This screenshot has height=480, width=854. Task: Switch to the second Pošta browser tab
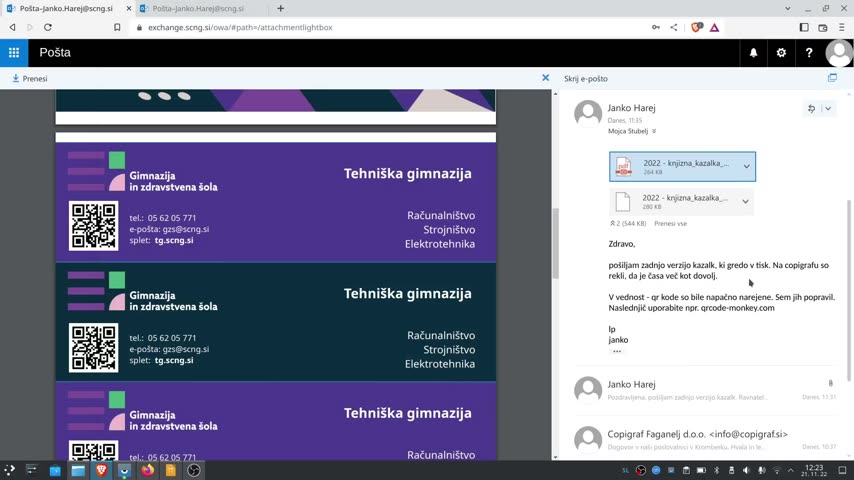(x=197, y=9)
